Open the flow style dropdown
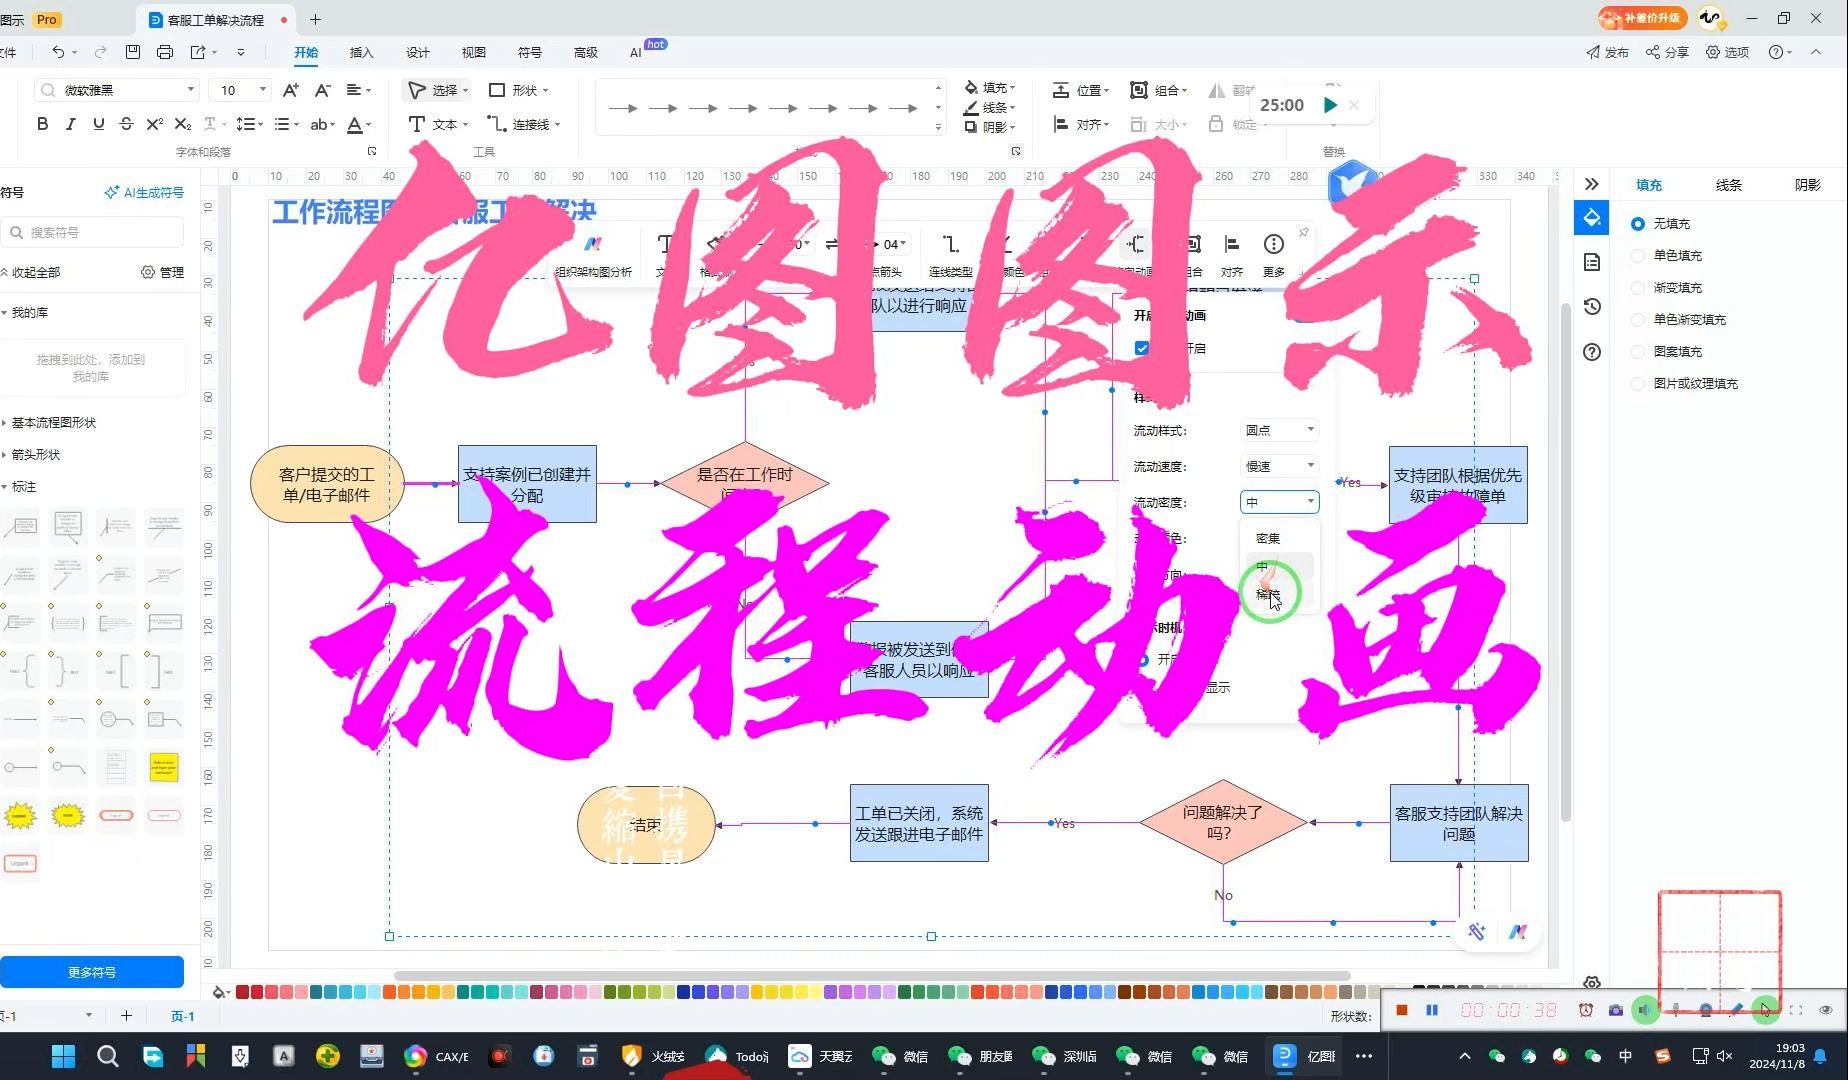Viewport: 1848px width, 1080px height. tap(1279, 430)
